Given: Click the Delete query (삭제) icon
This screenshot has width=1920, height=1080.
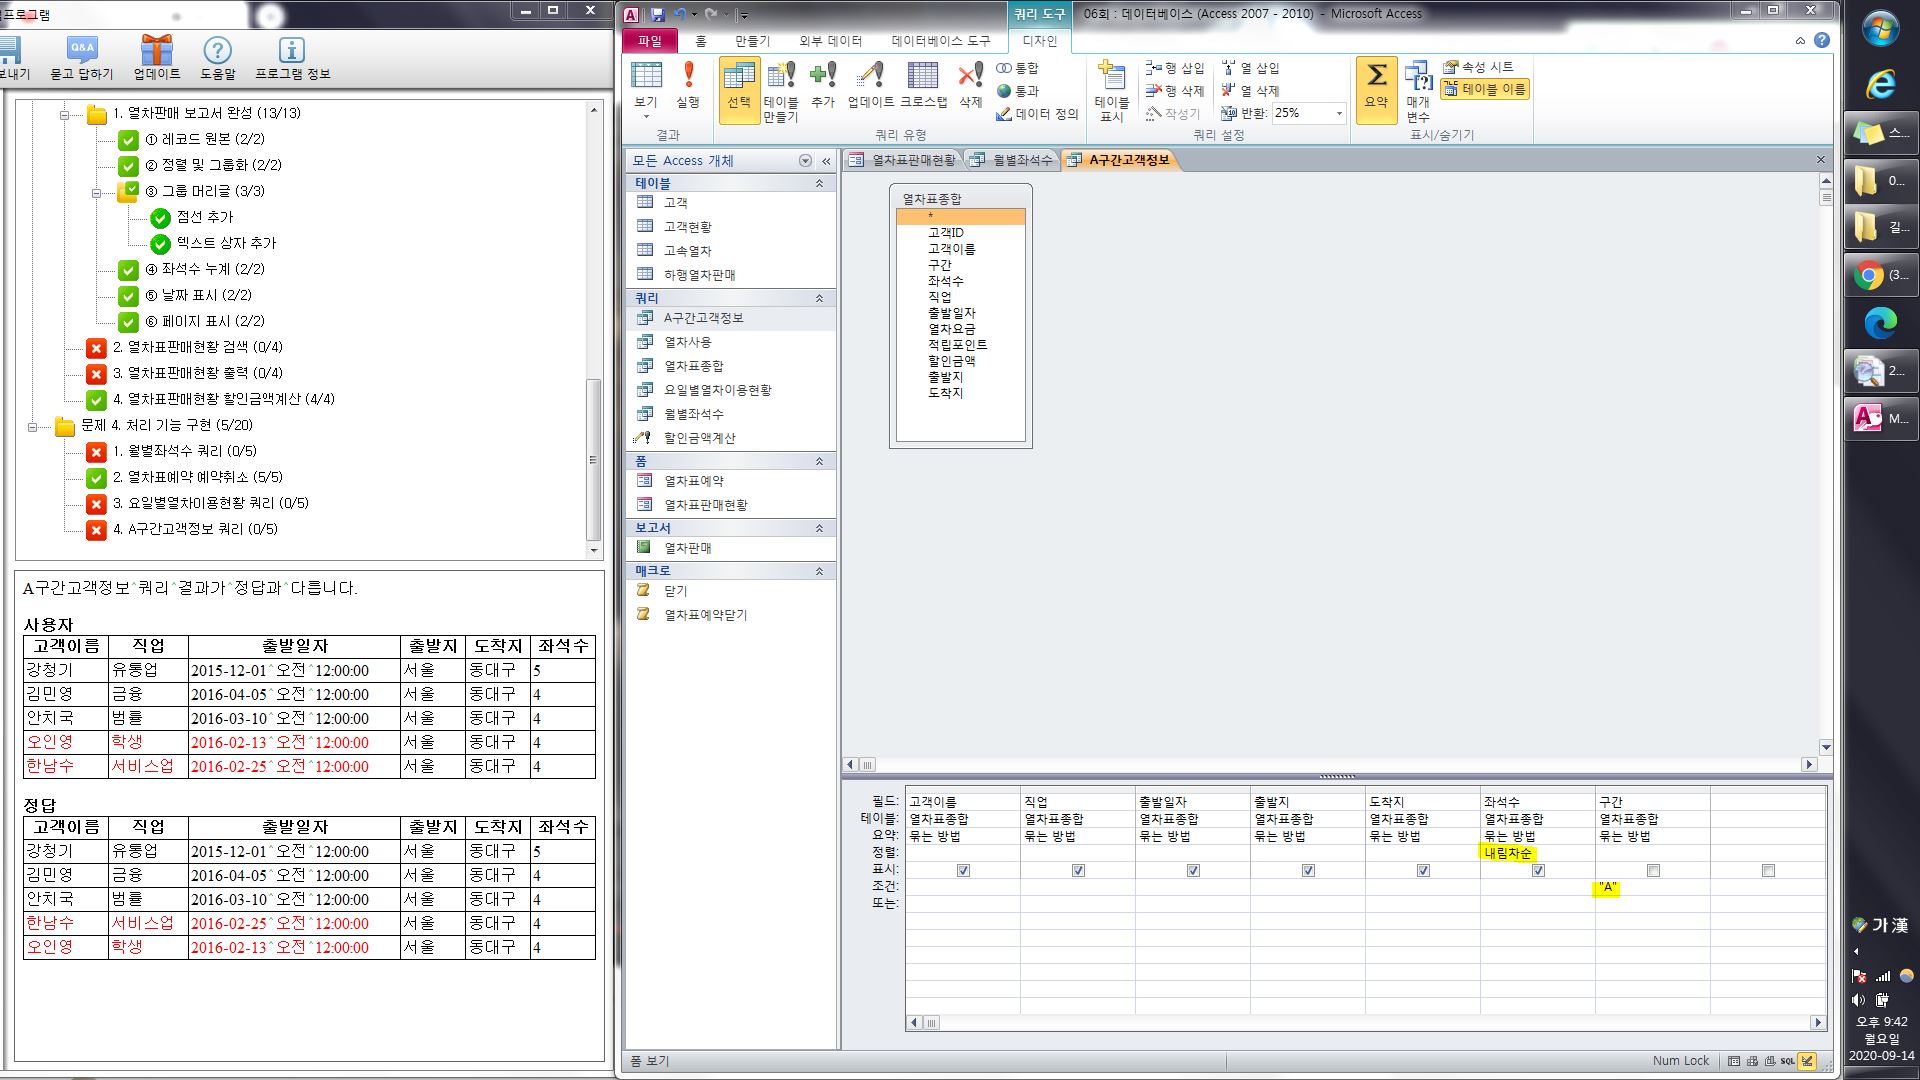Looking at the screenshot, I should pyautogui.click(x=970, y=84).
